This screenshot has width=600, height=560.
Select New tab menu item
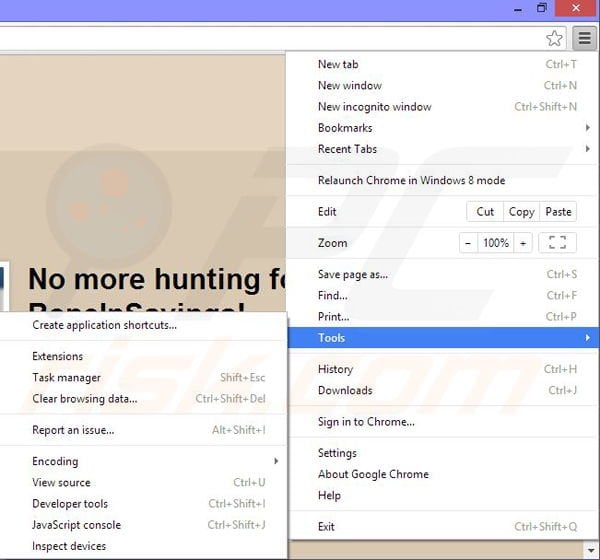tap(442, 64)
